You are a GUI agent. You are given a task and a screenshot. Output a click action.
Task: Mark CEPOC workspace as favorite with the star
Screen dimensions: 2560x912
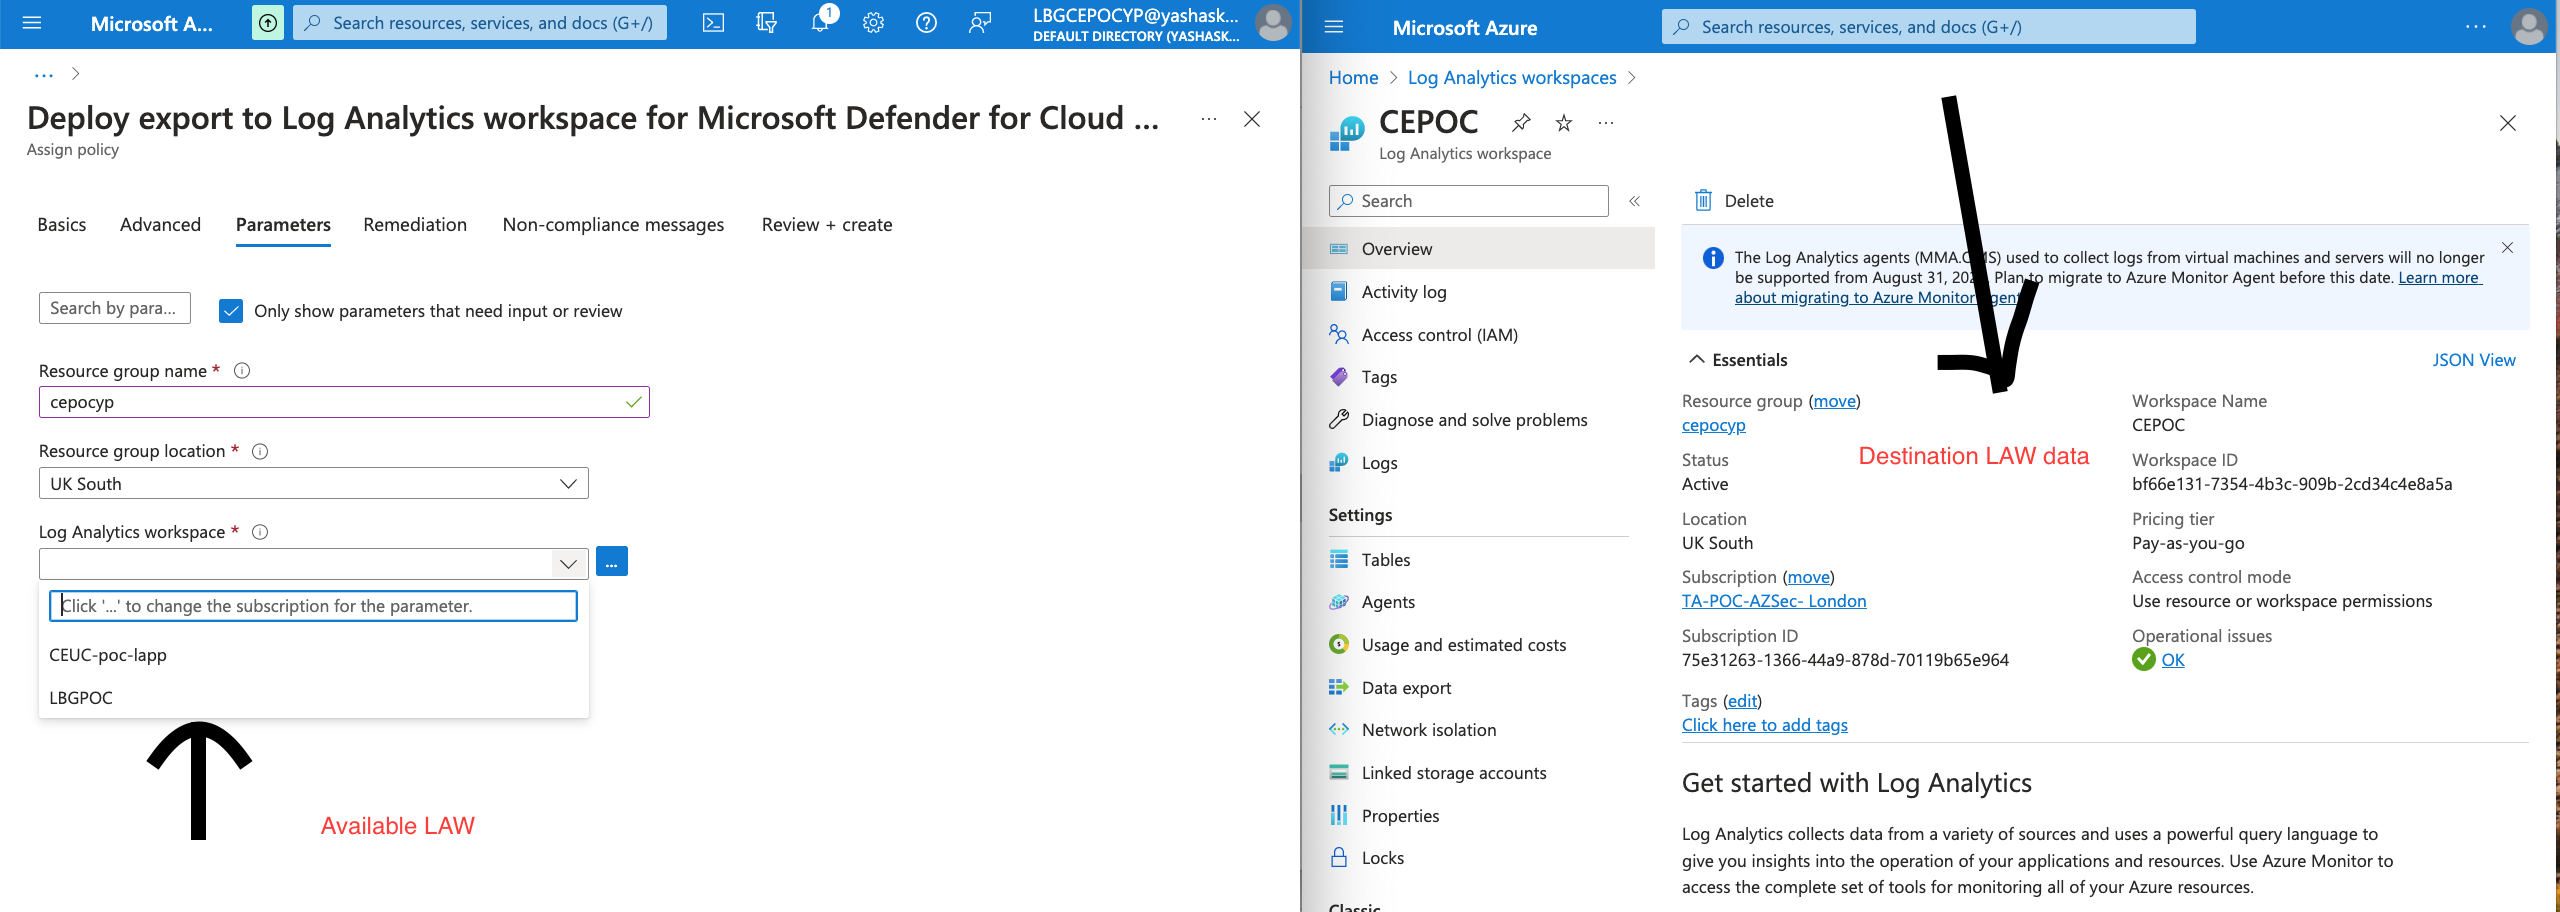(x=1564, y=123)
